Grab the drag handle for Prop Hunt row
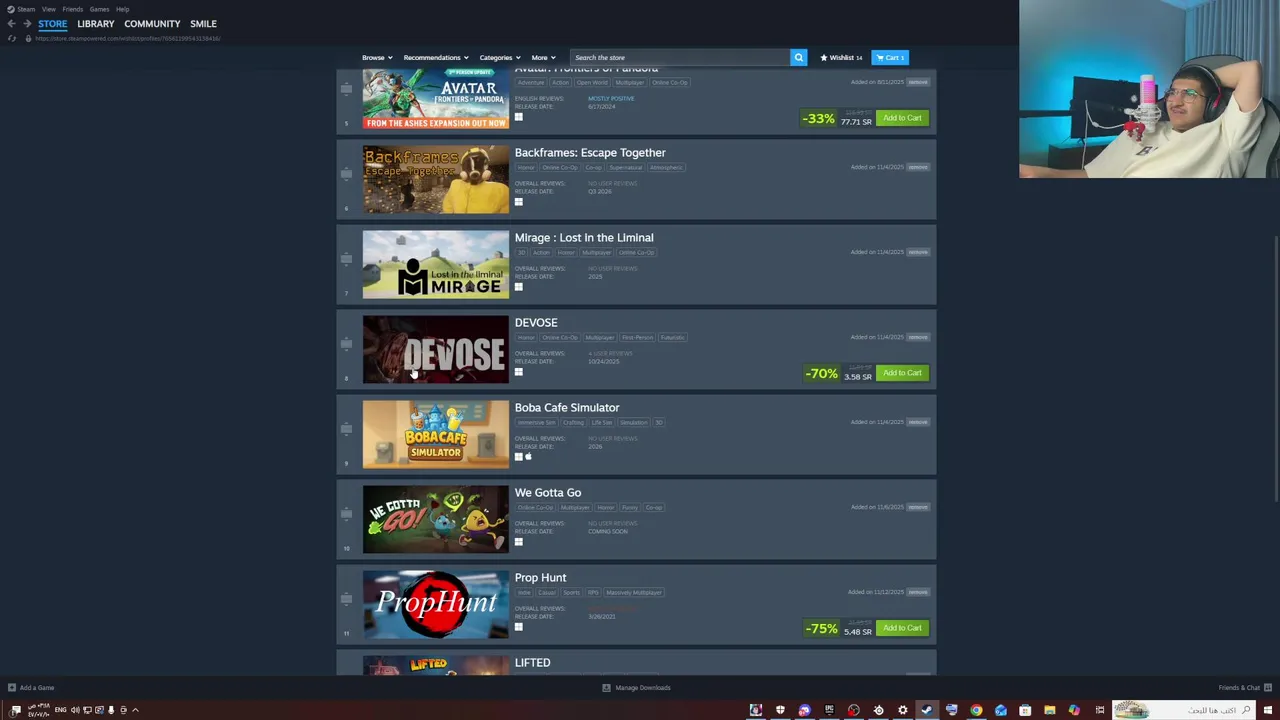The width and height of the screenshot is (1280, 720). [346, 599]
